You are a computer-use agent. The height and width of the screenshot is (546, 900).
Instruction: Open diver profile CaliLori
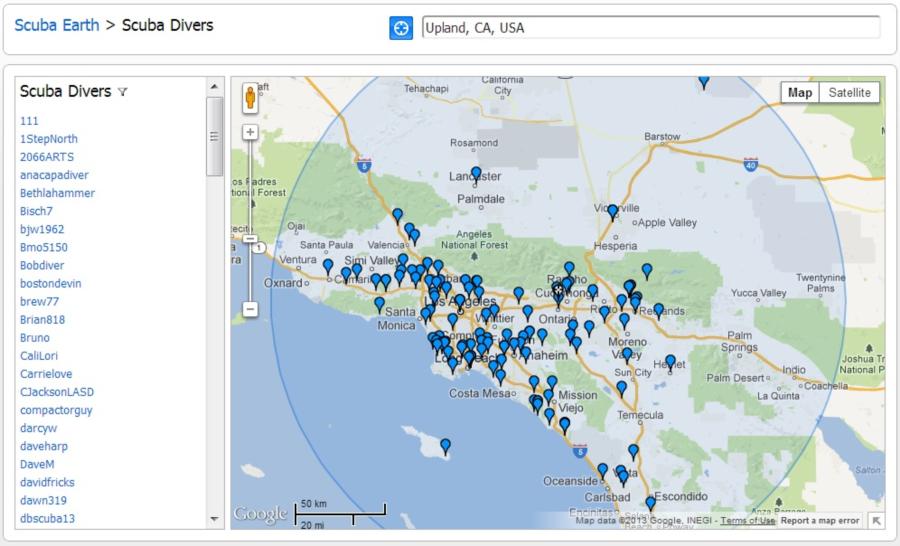39,356
